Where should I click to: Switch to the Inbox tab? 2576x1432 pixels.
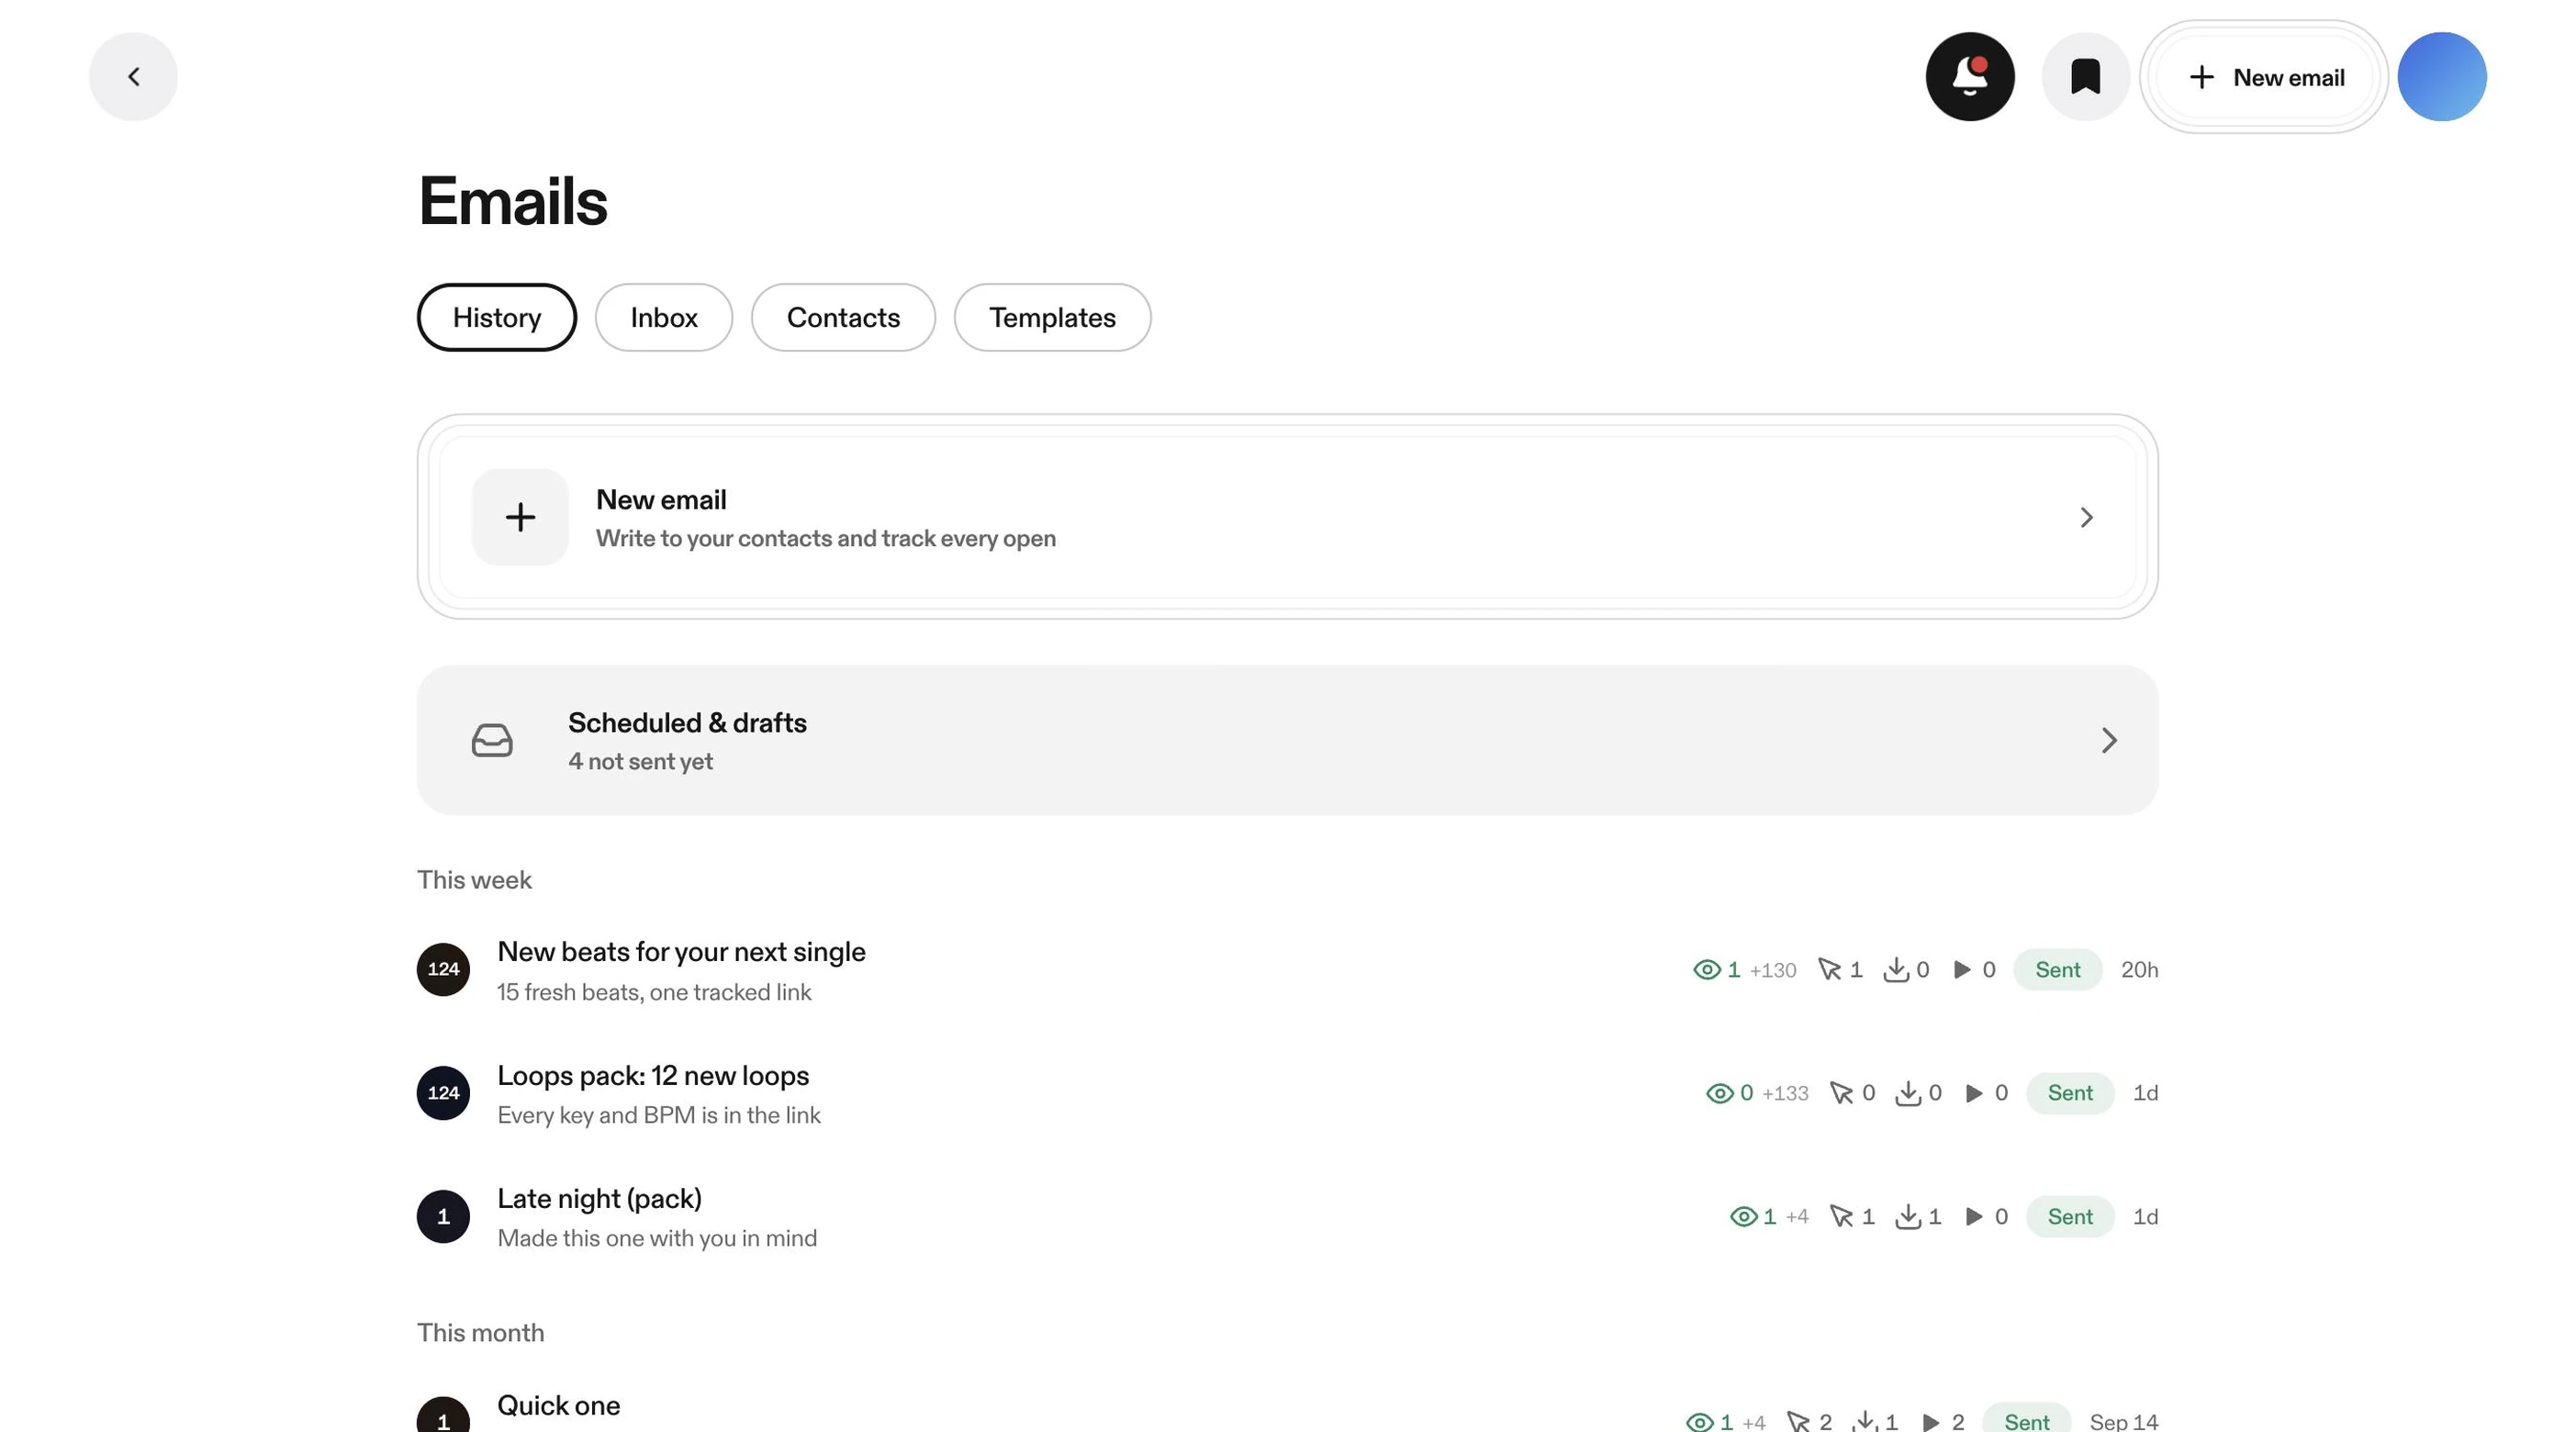point(664,317)
